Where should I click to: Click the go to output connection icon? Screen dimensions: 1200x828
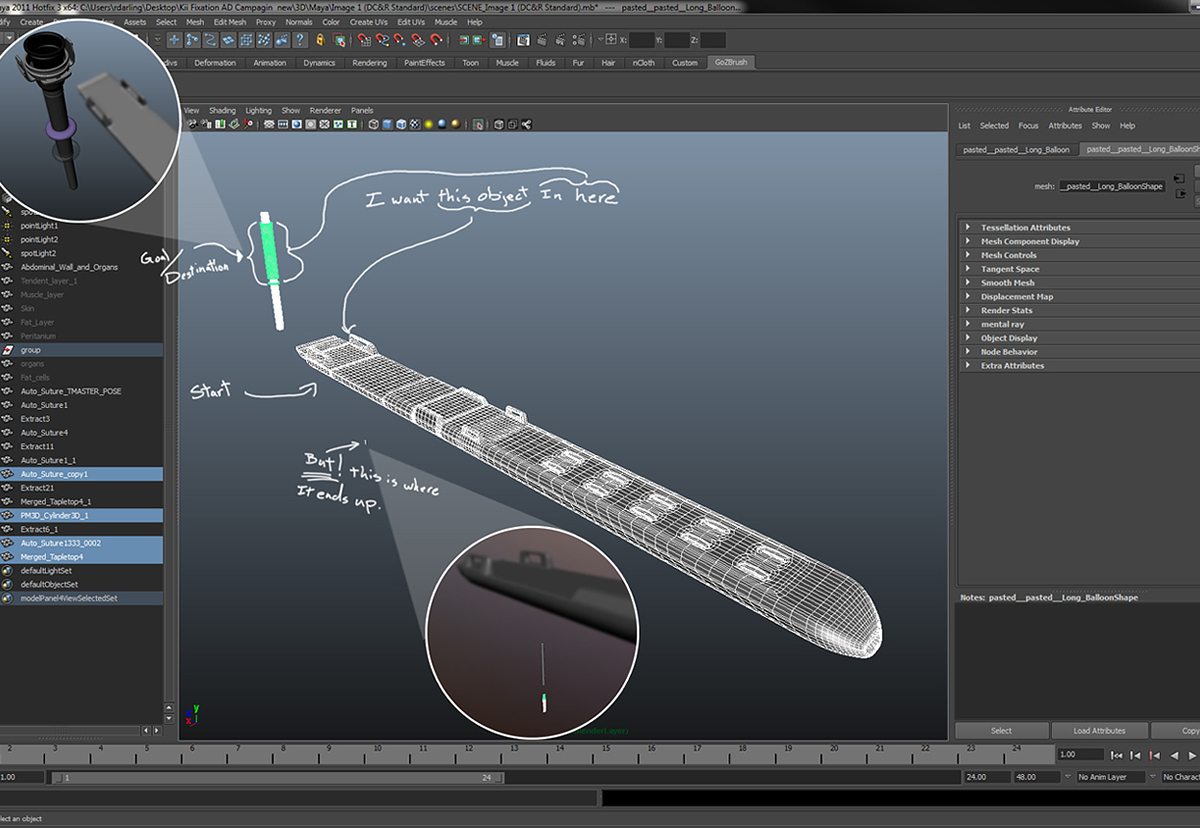1181,193
